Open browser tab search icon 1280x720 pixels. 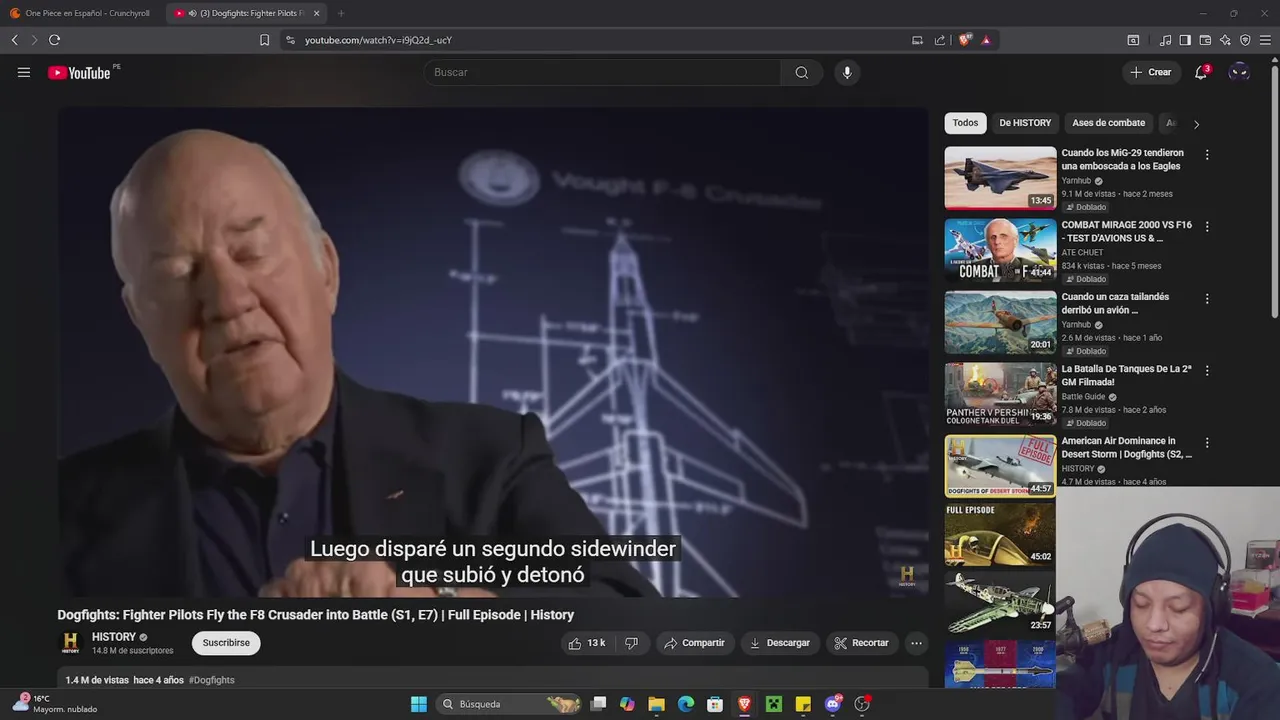click(x=1133, y=40)
